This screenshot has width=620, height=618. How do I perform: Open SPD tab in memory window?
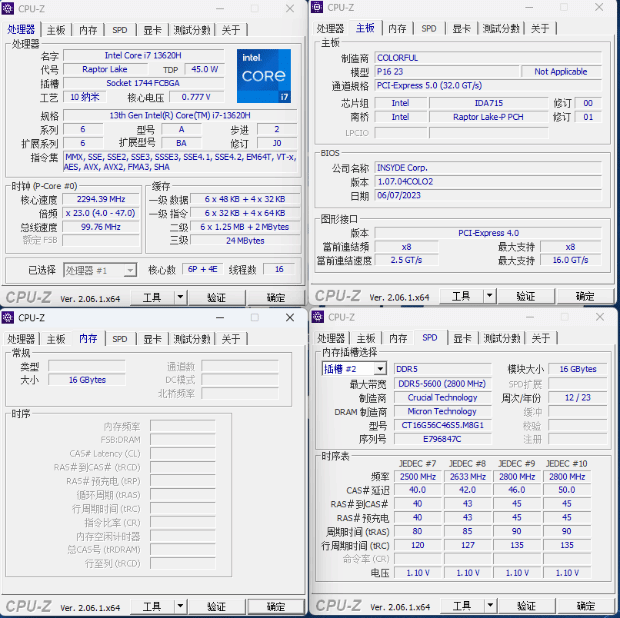[x=120, y=339]
